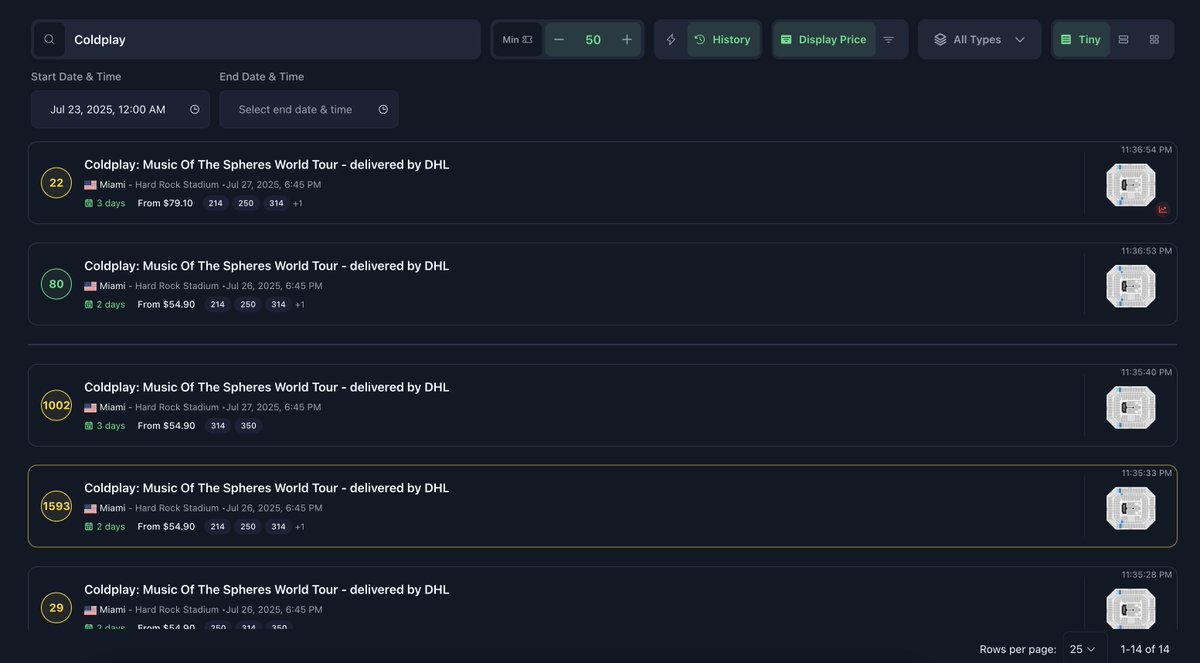The image size is (1200, 663).
Task: Click the filter icon next to Display Price
Action: [x=888, y=38]
